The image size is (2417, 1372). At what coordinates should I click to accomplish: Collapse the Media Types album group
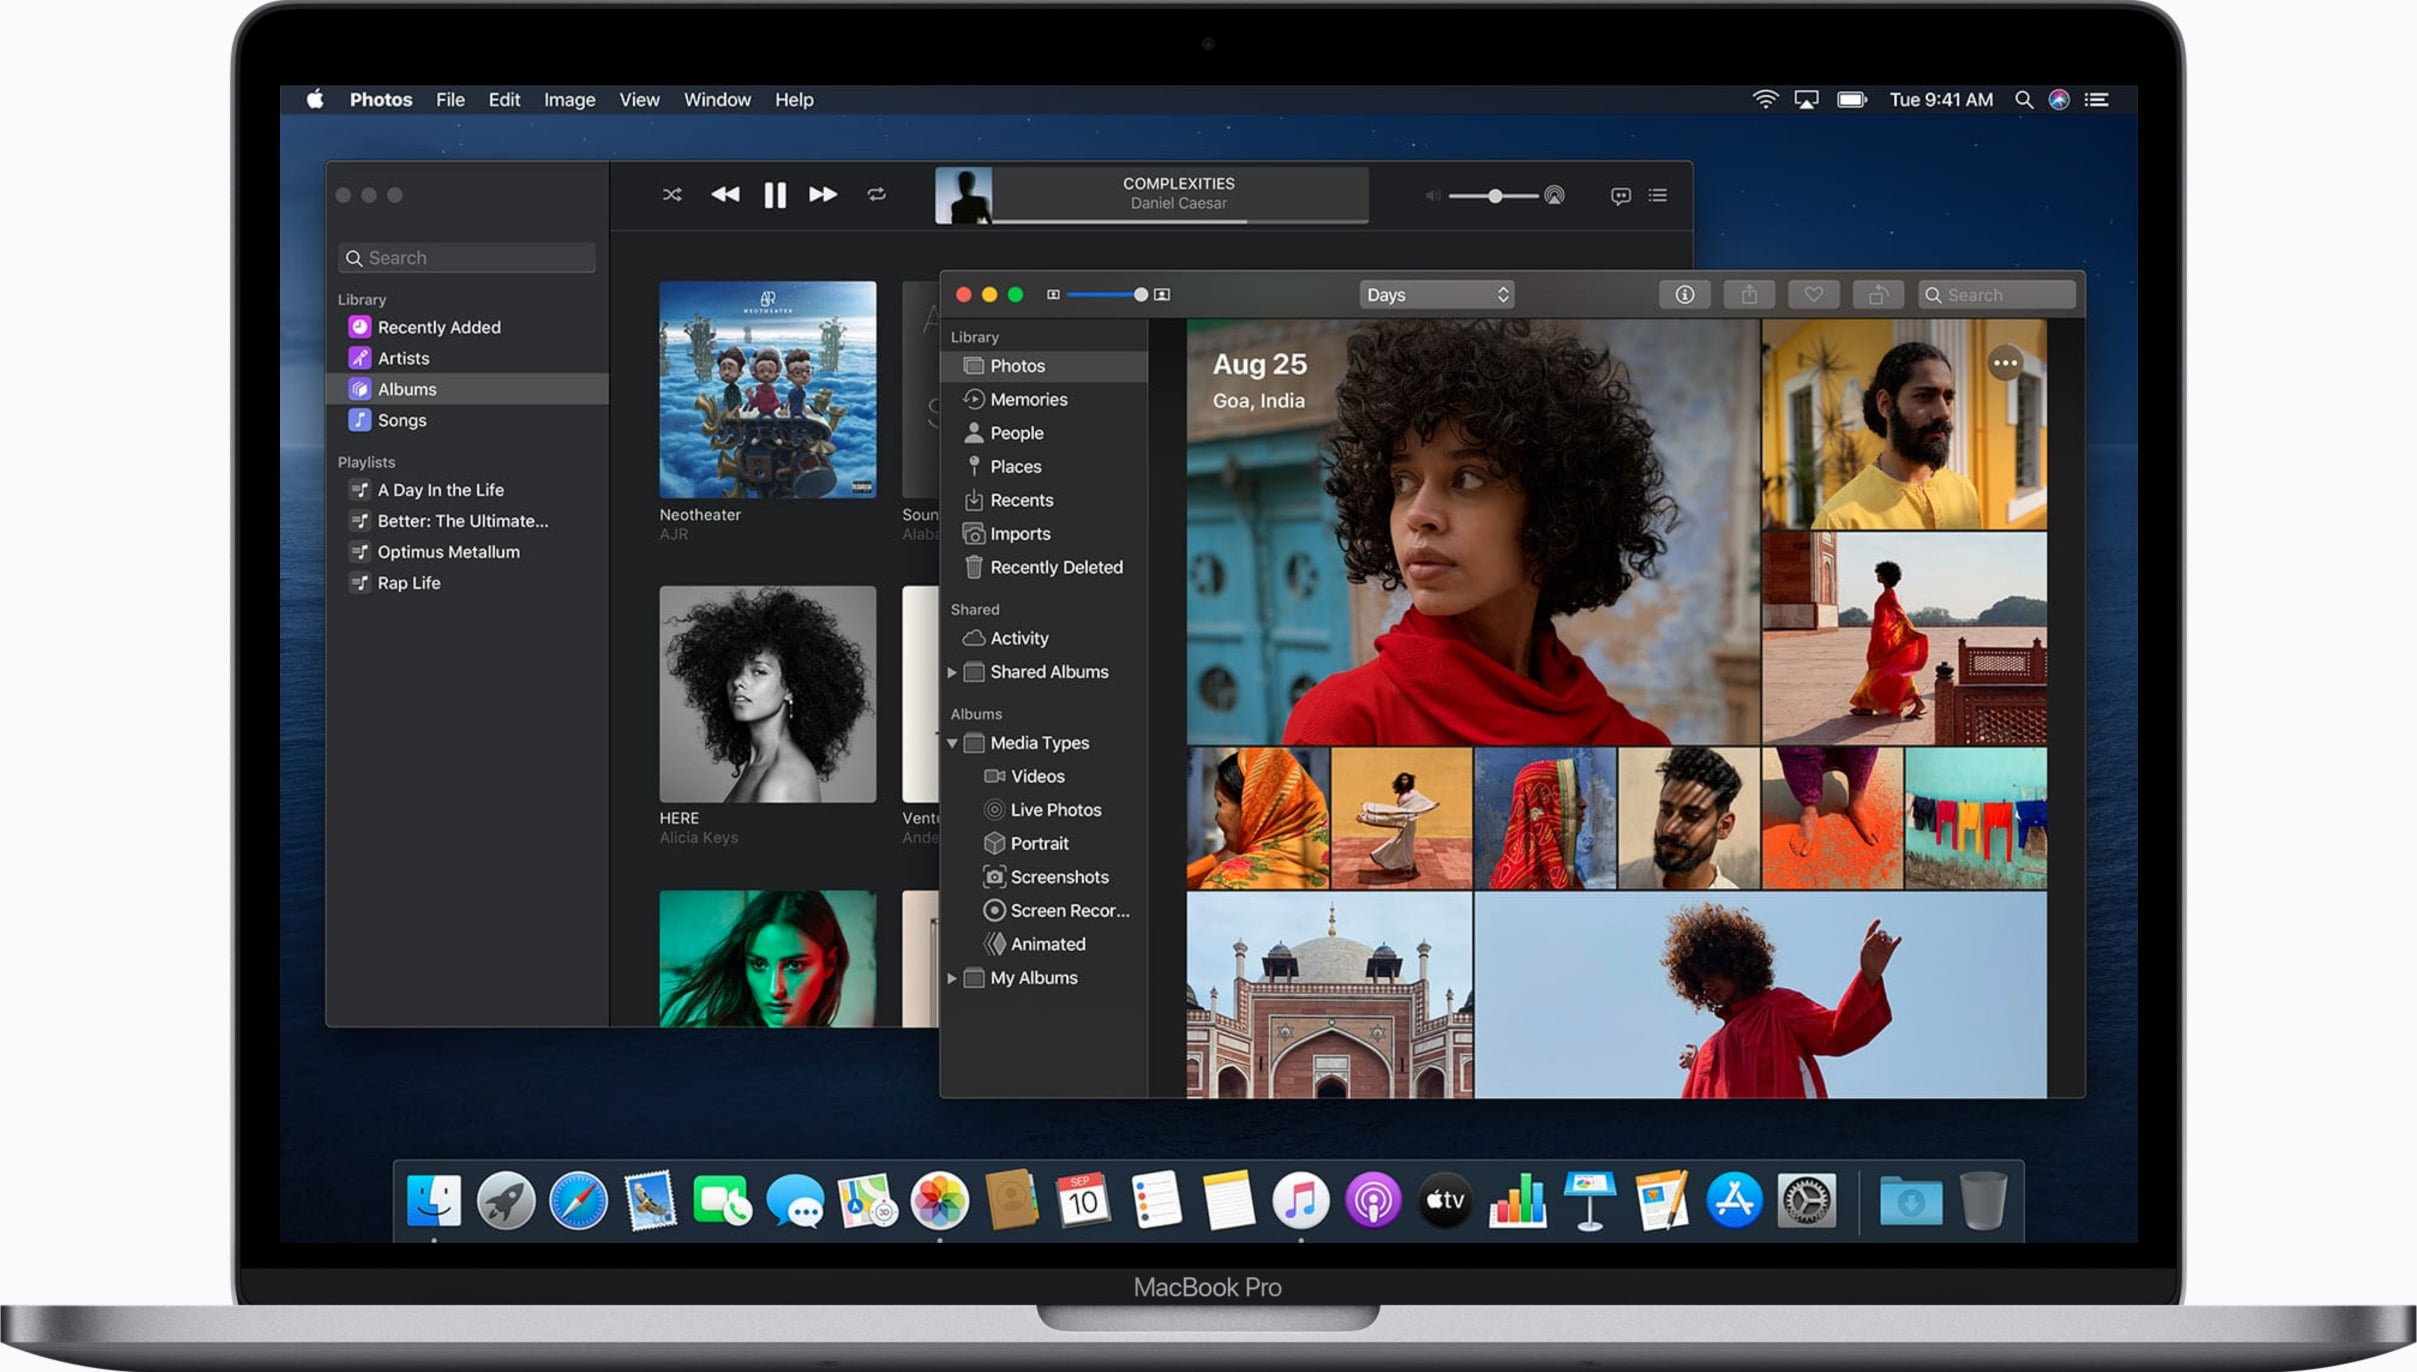coord(952,743)
